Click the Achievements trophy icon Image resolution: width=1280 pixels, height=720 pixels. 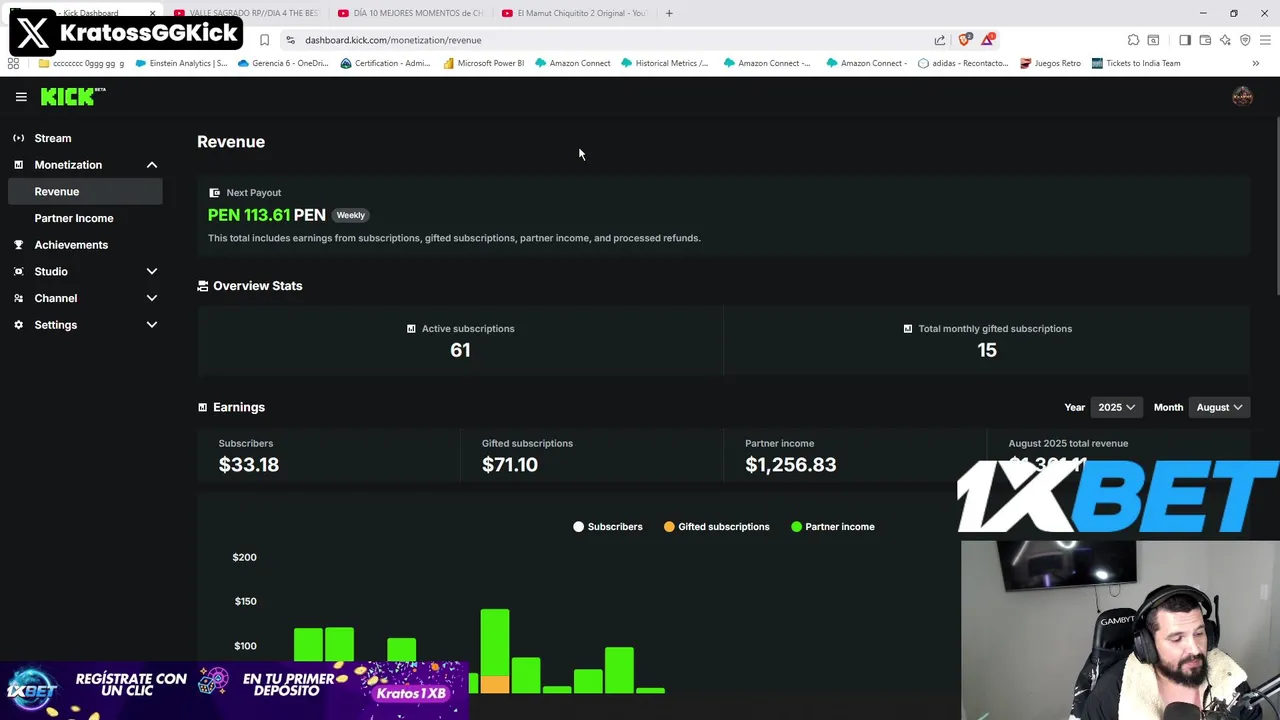18,245
